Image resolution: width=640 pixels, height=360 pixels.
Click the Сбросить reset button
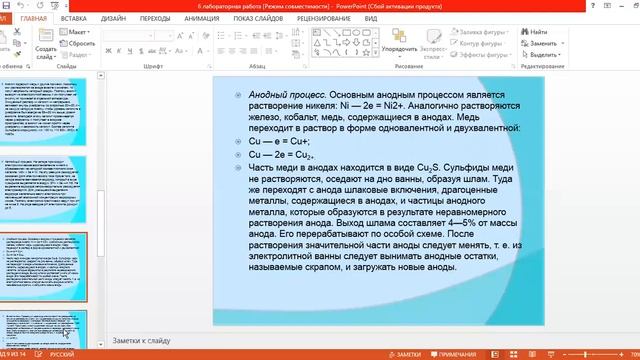click(x=77, y=43)
